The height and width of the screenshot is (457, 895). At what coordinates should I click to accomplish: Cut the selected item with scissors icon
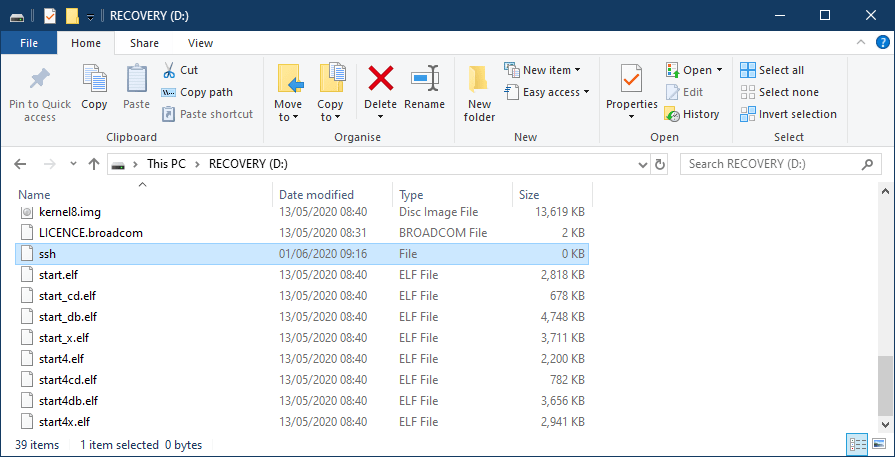[x=169, y=70]
